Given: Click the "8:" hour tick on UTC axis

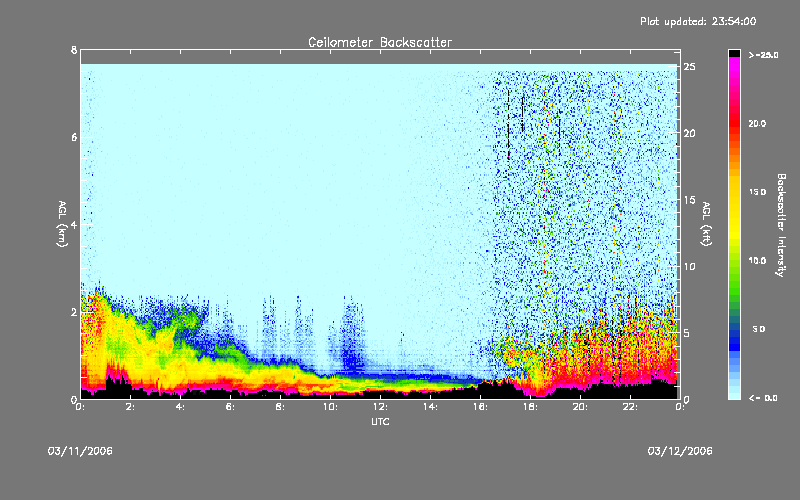Looking at the screenshot, I should [281, 407].
